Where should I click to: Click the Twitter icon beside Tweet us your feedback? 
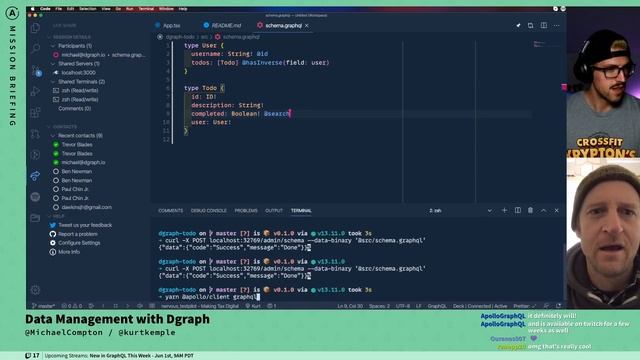[x=53, y=225]
